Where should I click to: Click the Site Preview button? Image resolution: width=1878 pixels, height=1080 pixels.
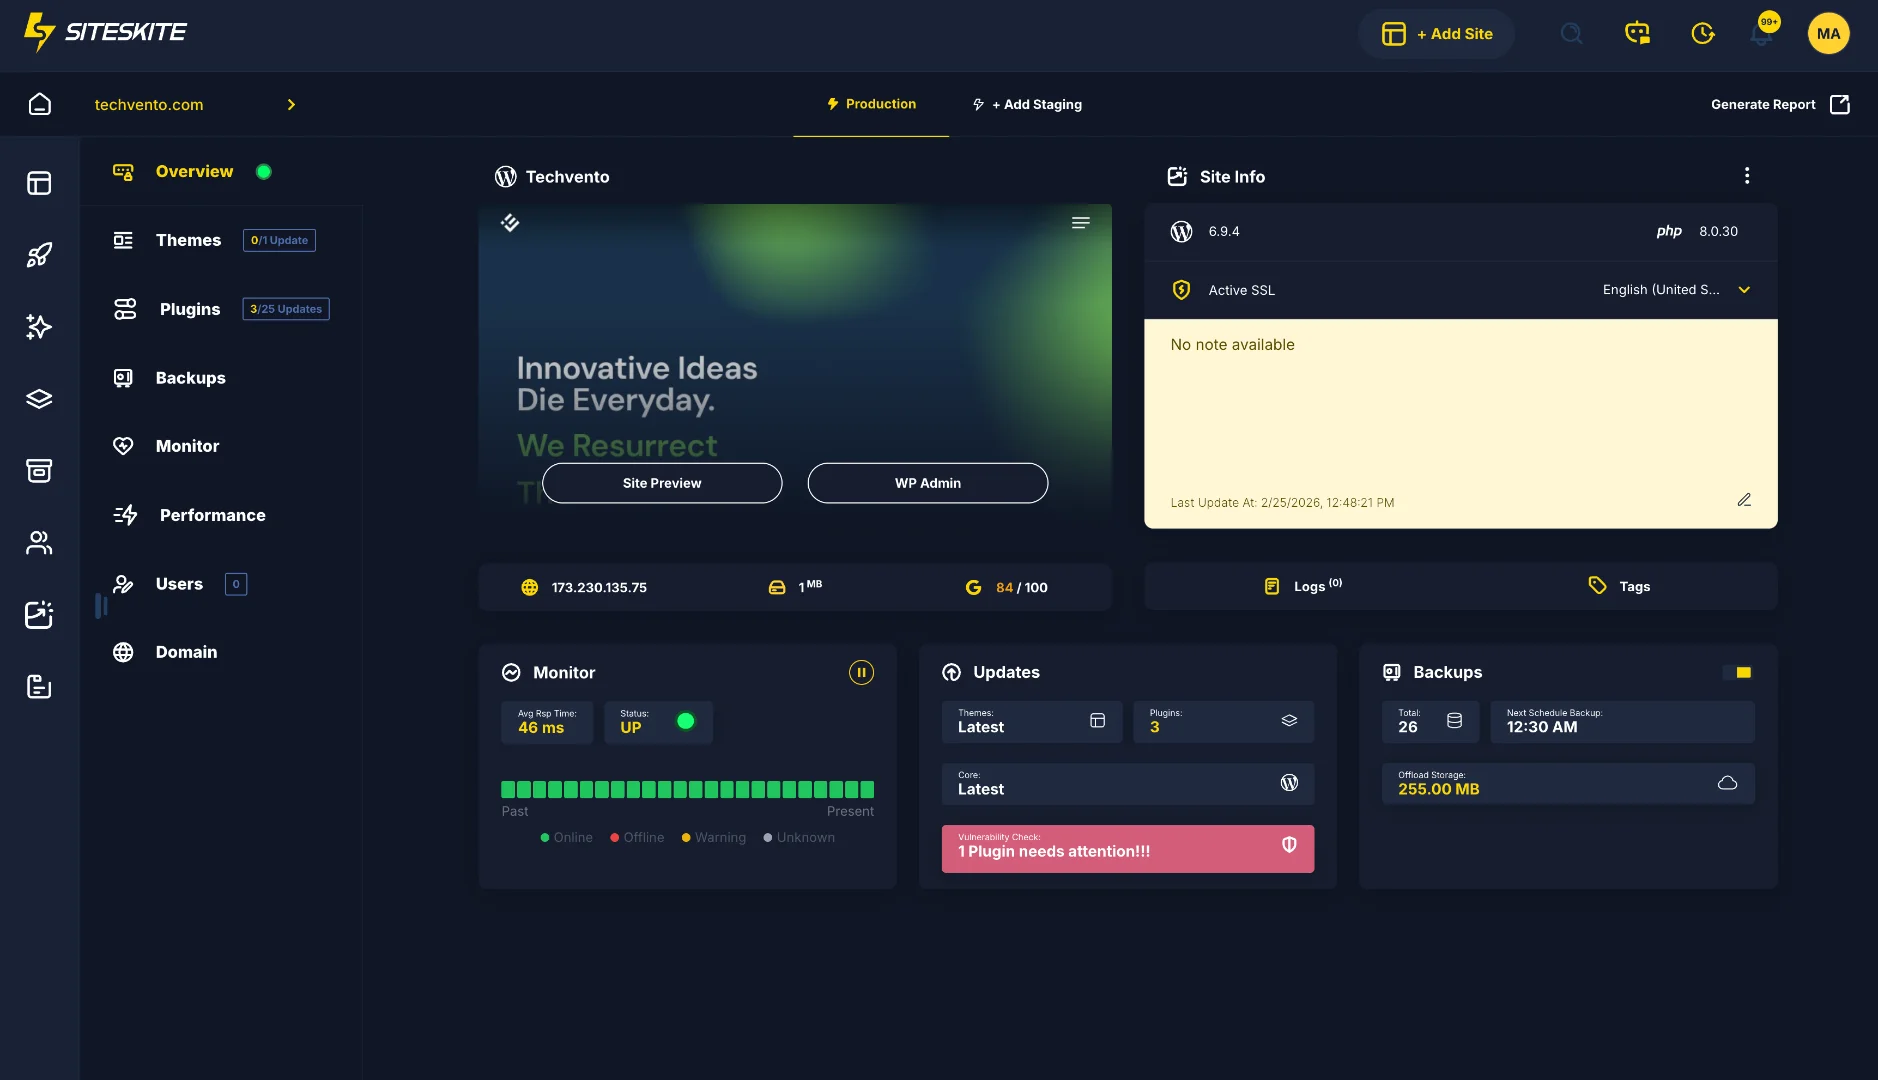[x=662, y=483]
